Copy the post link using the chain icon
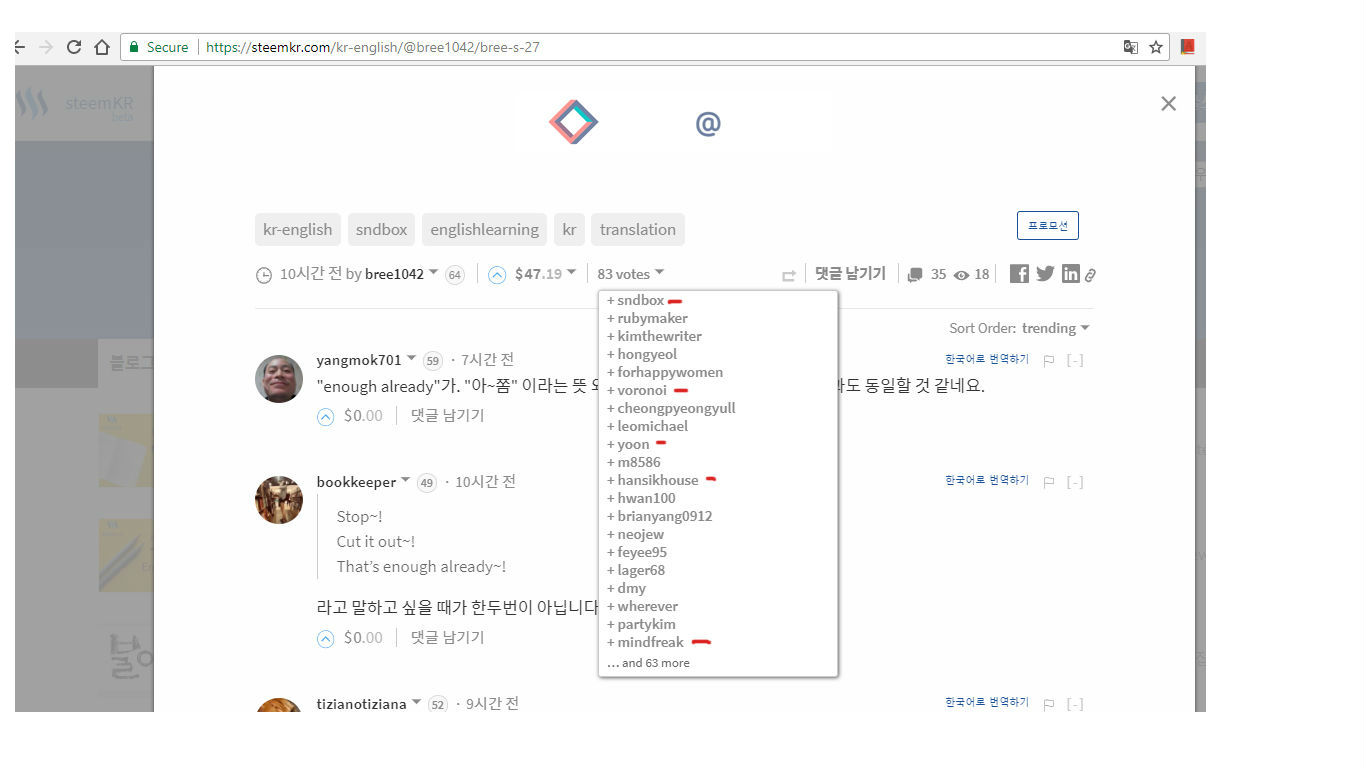The image size is (1366, 768). pos(1089,272)
